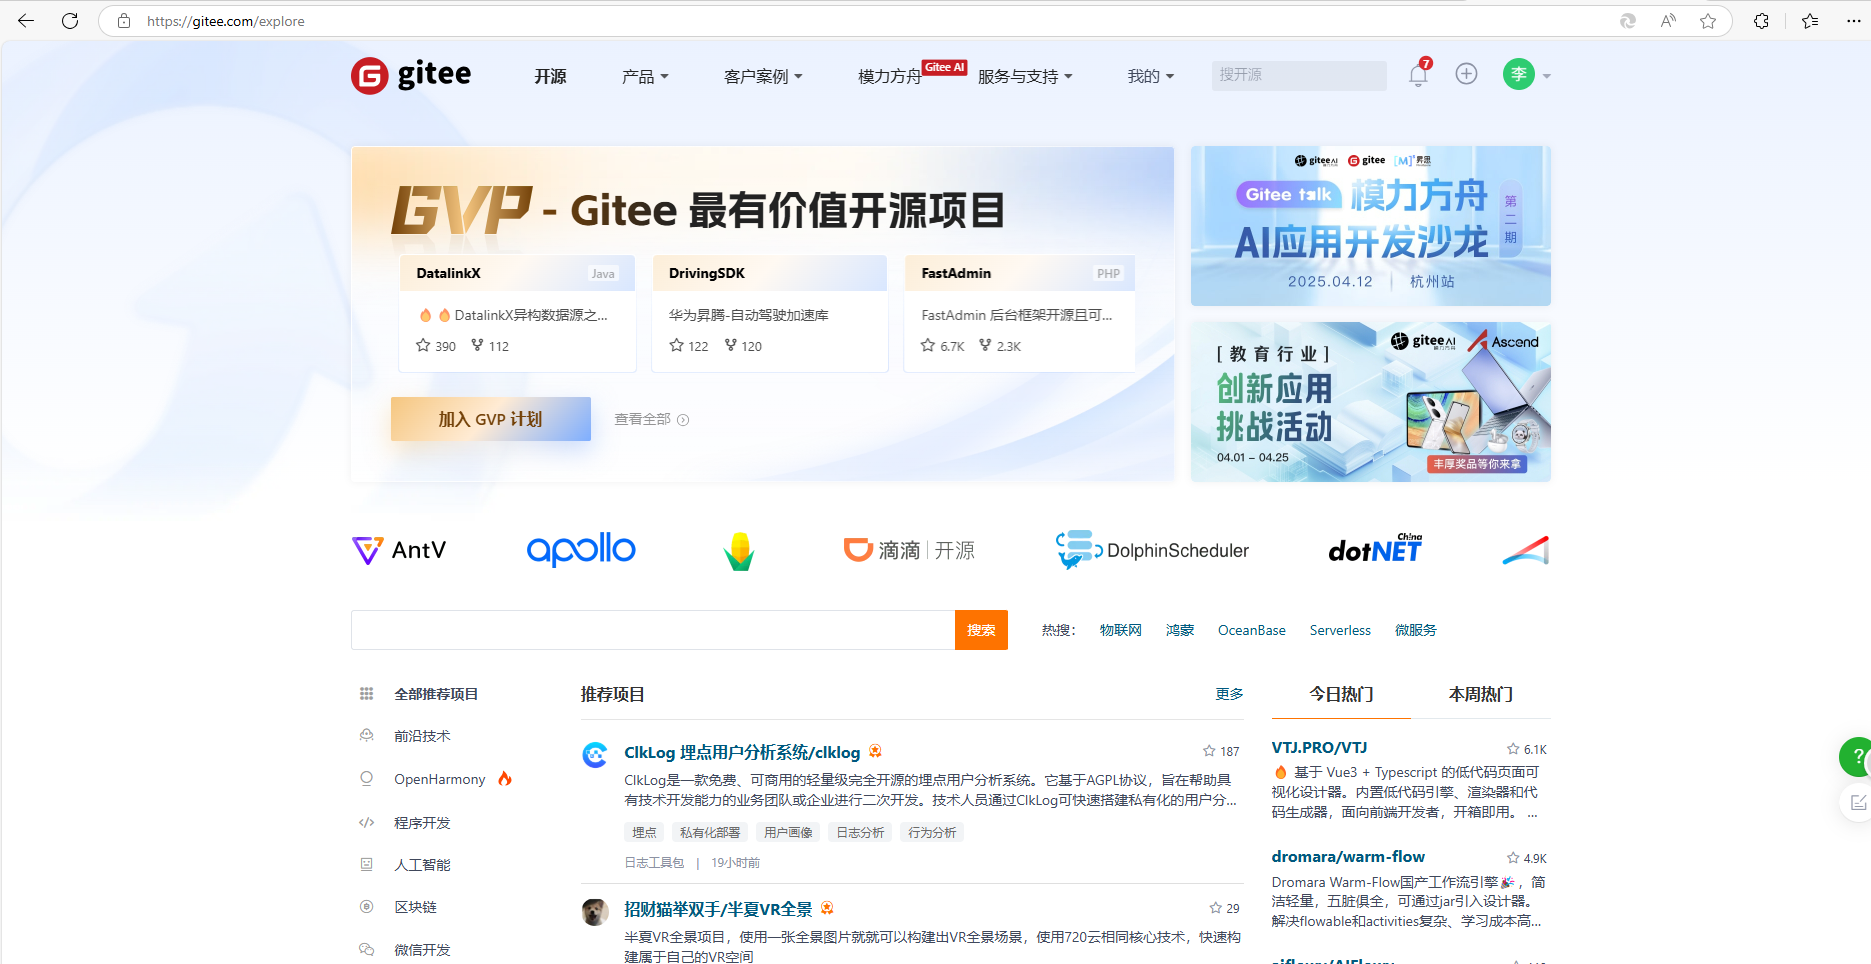This screenshot has height=964, width=1871.
Task: Open 招财猫举双手/半夏VR全景 project link
Action: tap(718, 909)
